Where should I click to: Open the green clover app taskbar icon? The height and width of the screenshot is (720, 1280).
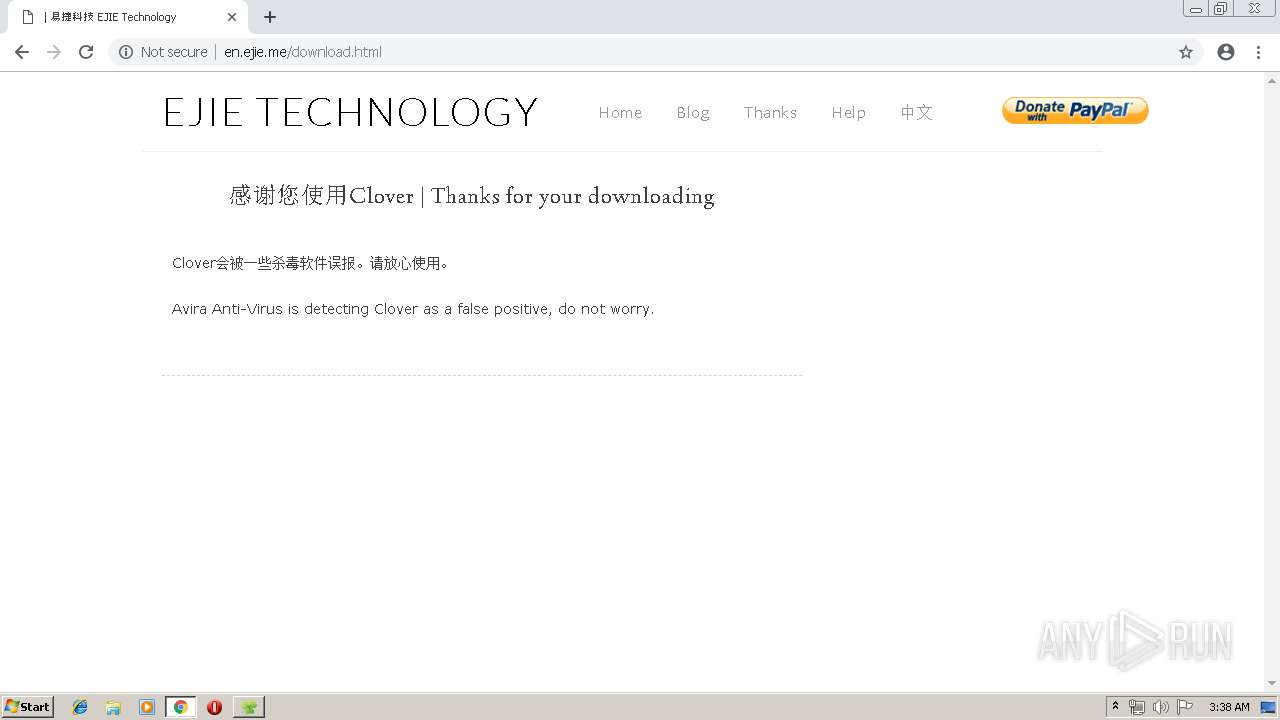tap(249, 707)
